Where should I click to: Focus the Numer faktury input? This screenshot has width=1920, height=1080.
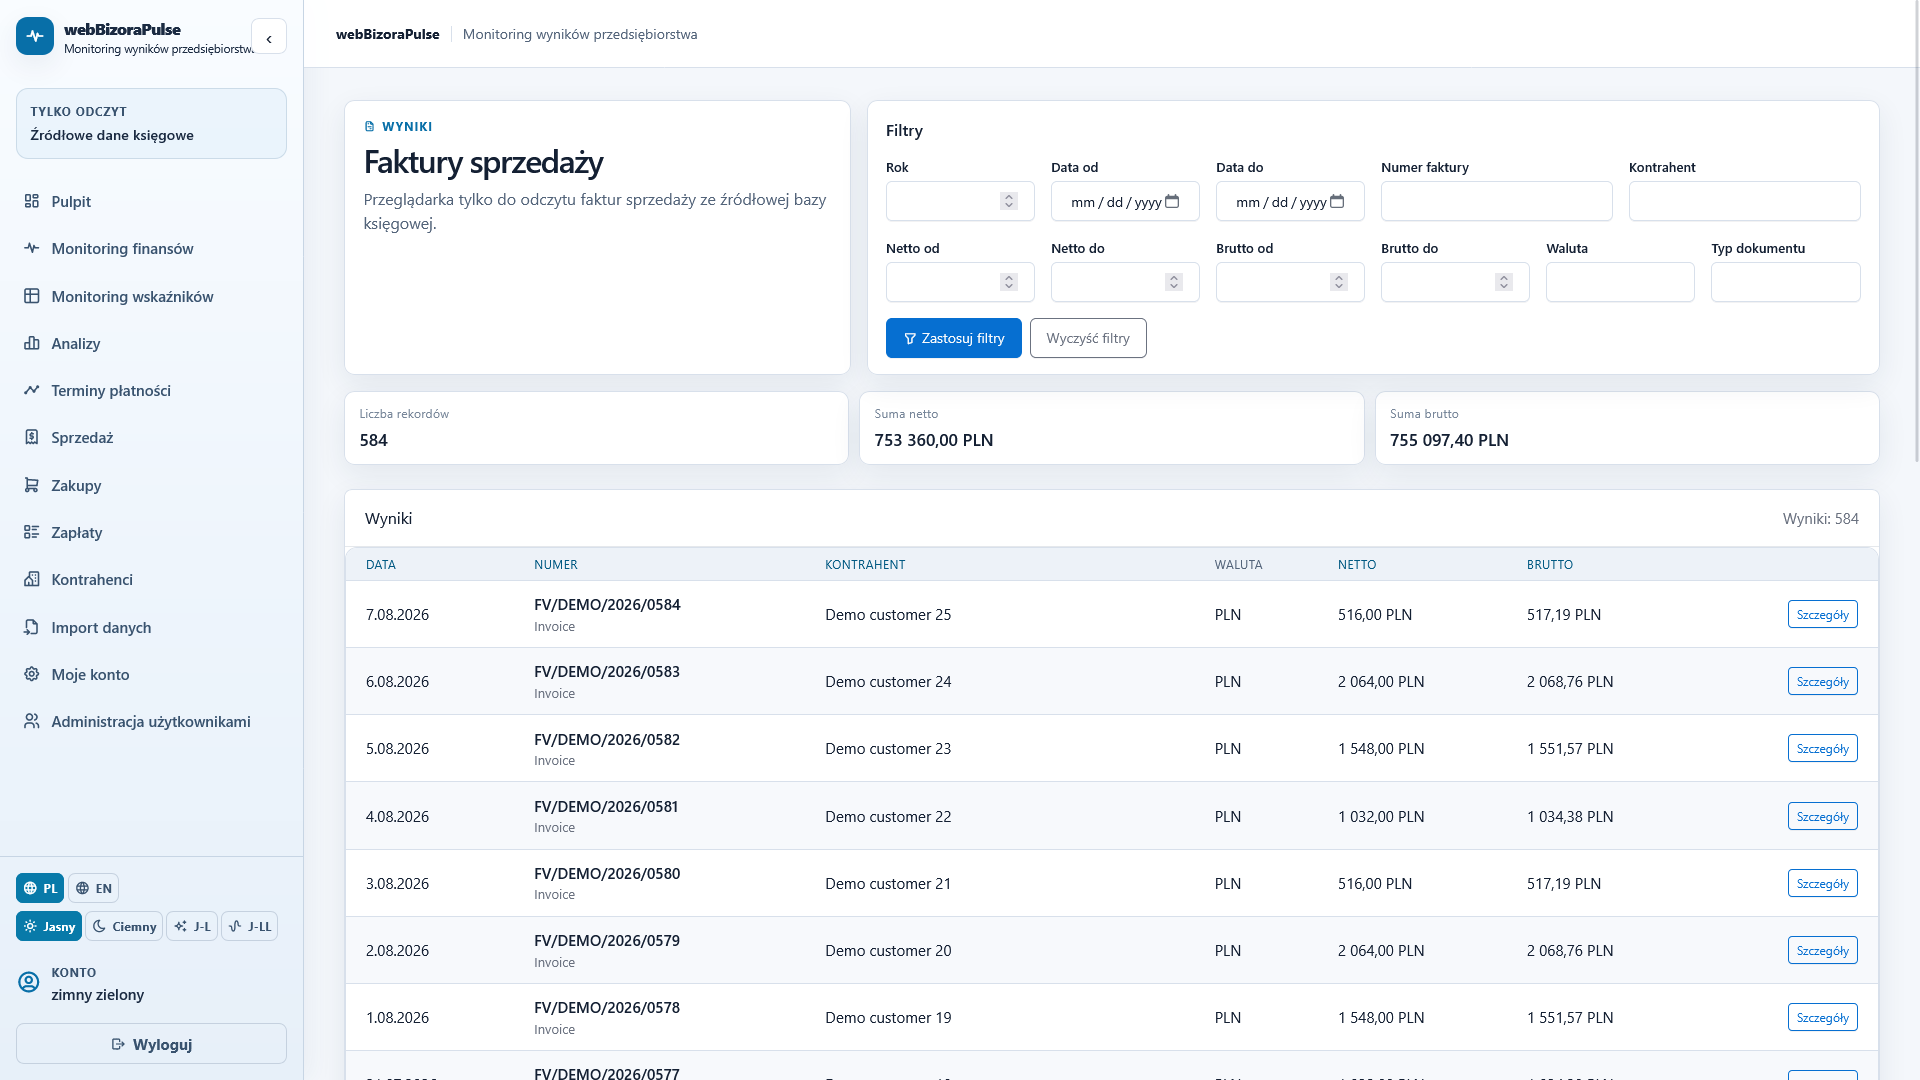pyautogui.click(x=1496, y=201)
